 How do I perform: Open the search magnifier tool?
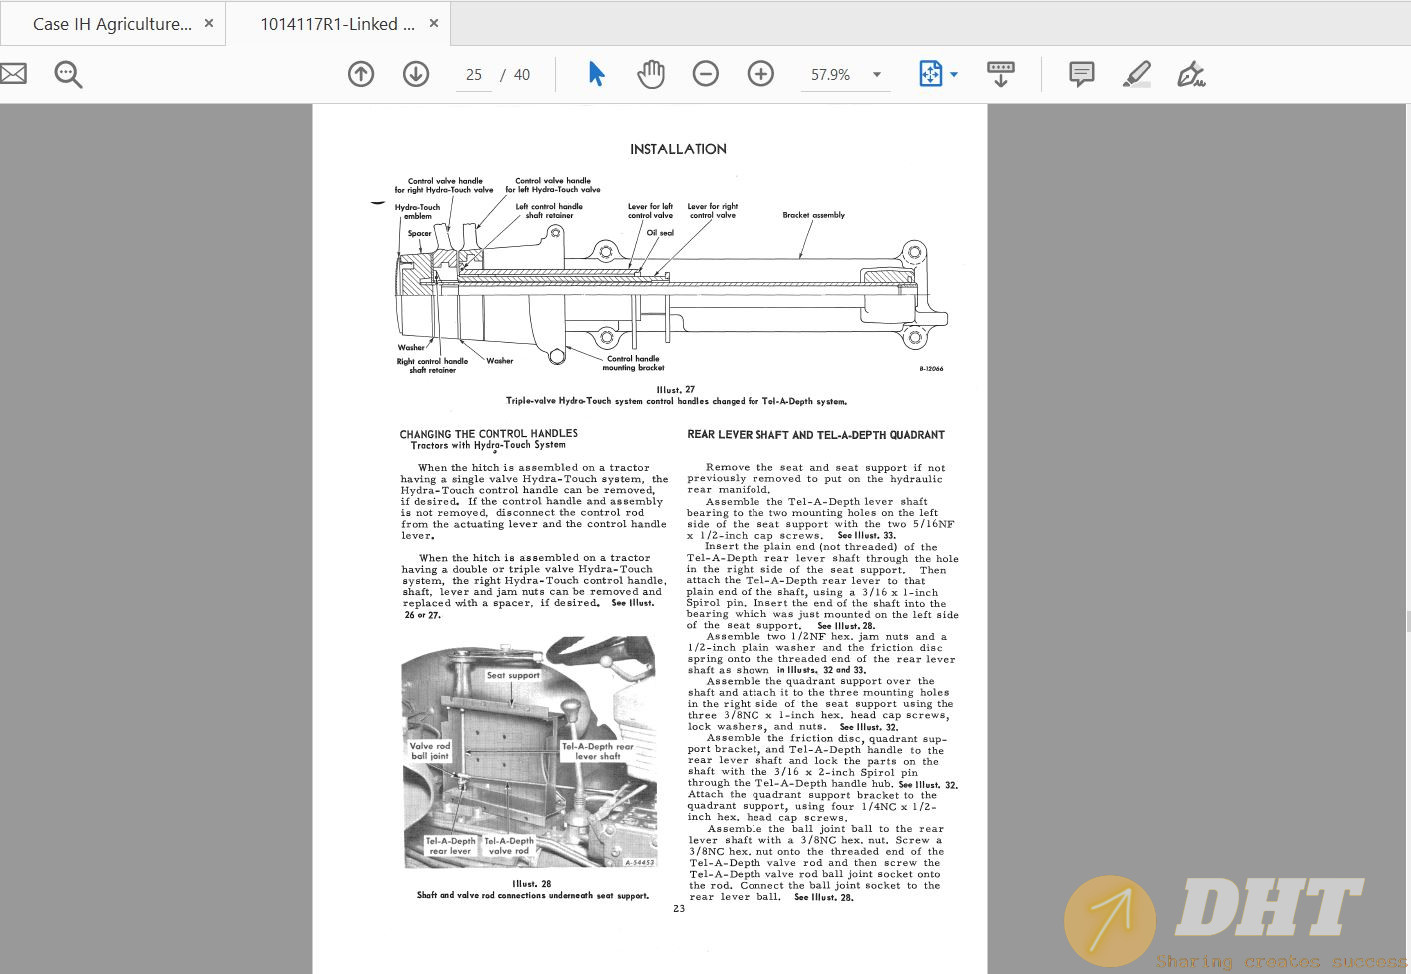[68, 74]
